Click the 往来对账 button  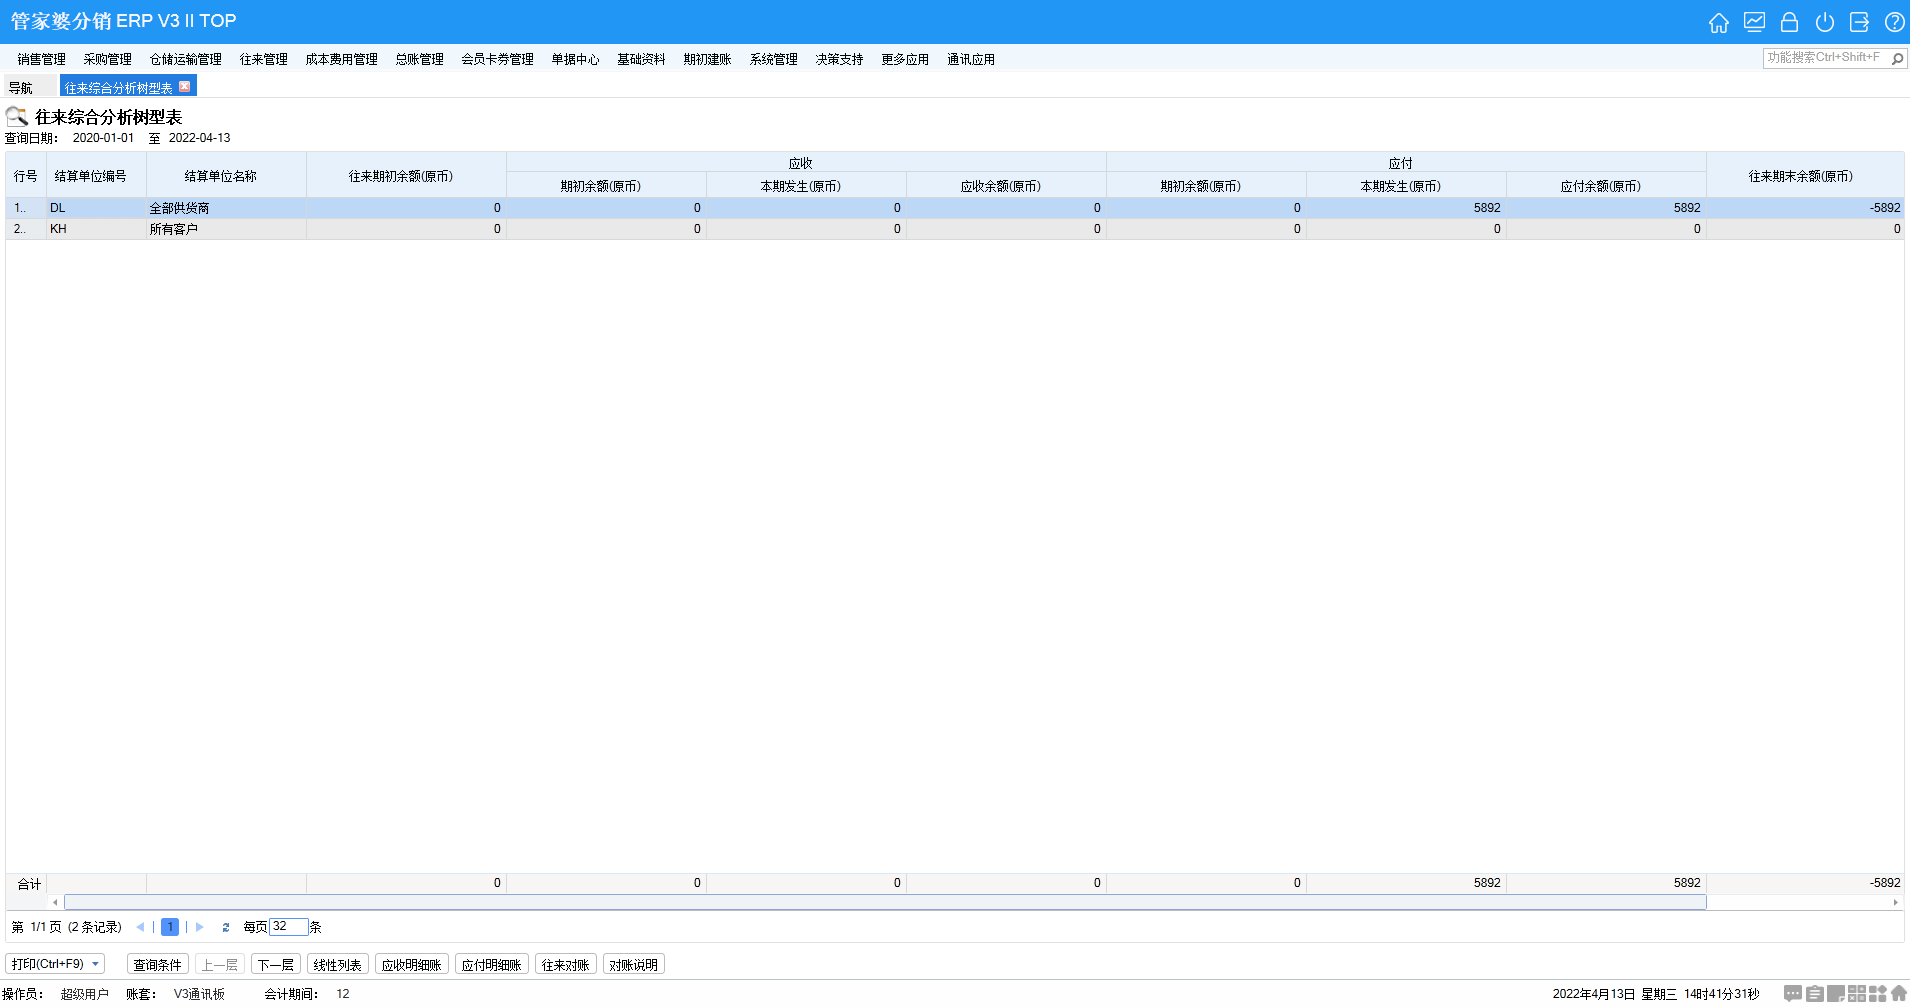(565, 964)
